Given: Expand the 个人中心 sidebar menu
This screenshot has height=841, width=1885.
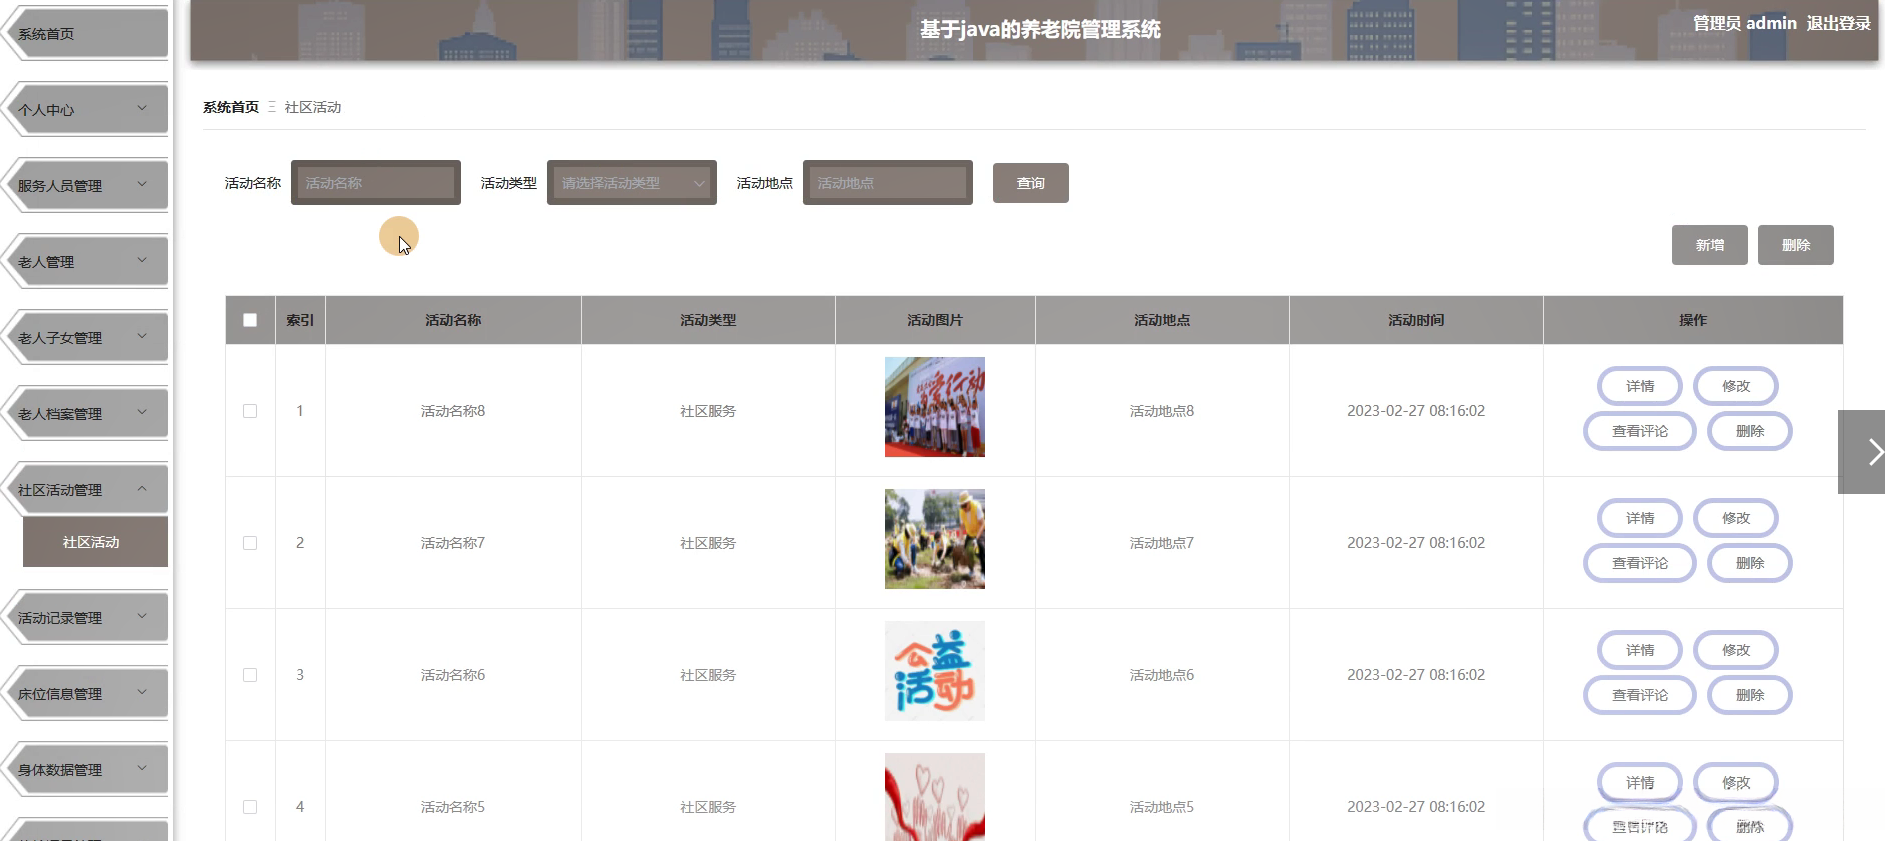Looking at the screenshot, I should pos(86,110).
